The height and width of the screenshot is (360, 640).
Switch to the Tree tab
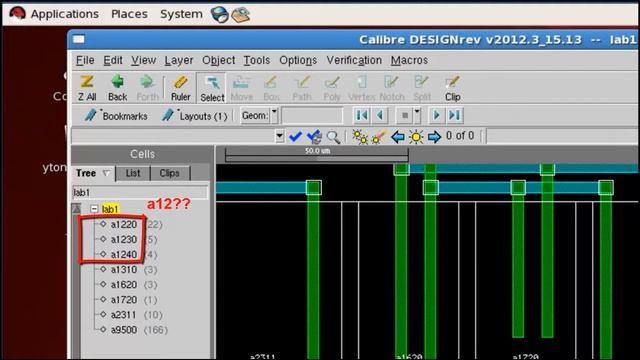[x=93, y=173]
